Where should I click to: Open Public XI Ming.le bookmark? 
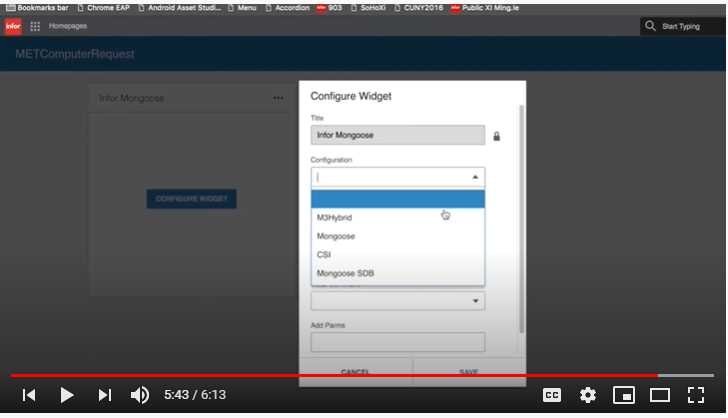(x=485, y=8)
